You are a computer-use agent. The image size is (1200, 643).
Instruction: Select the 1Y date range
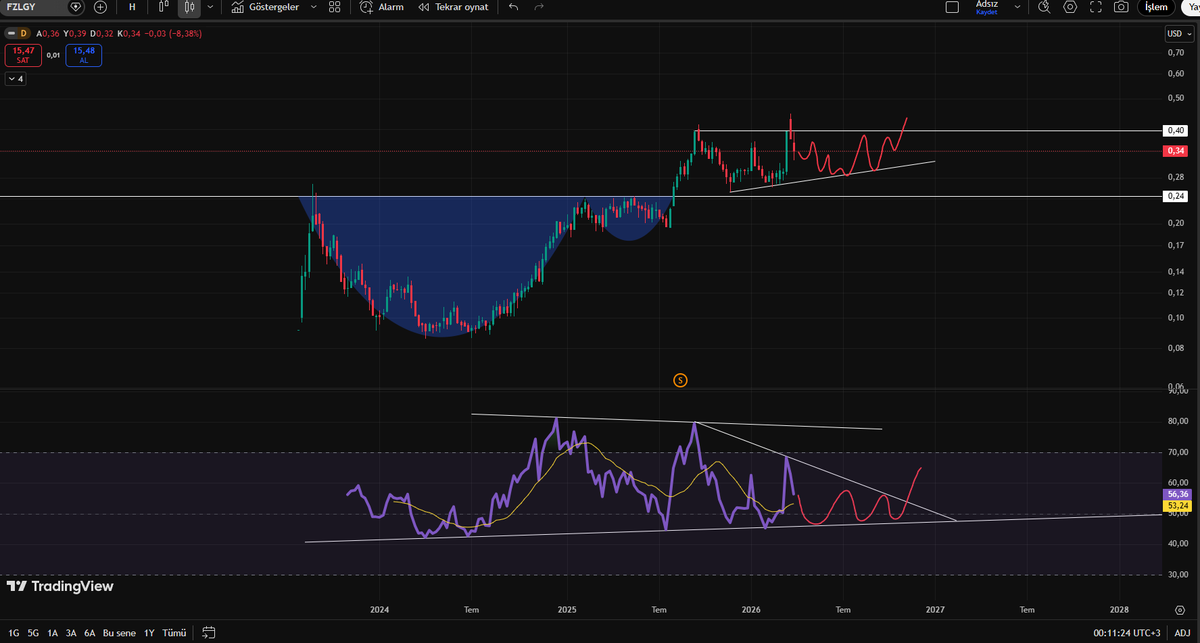point(149,633)
